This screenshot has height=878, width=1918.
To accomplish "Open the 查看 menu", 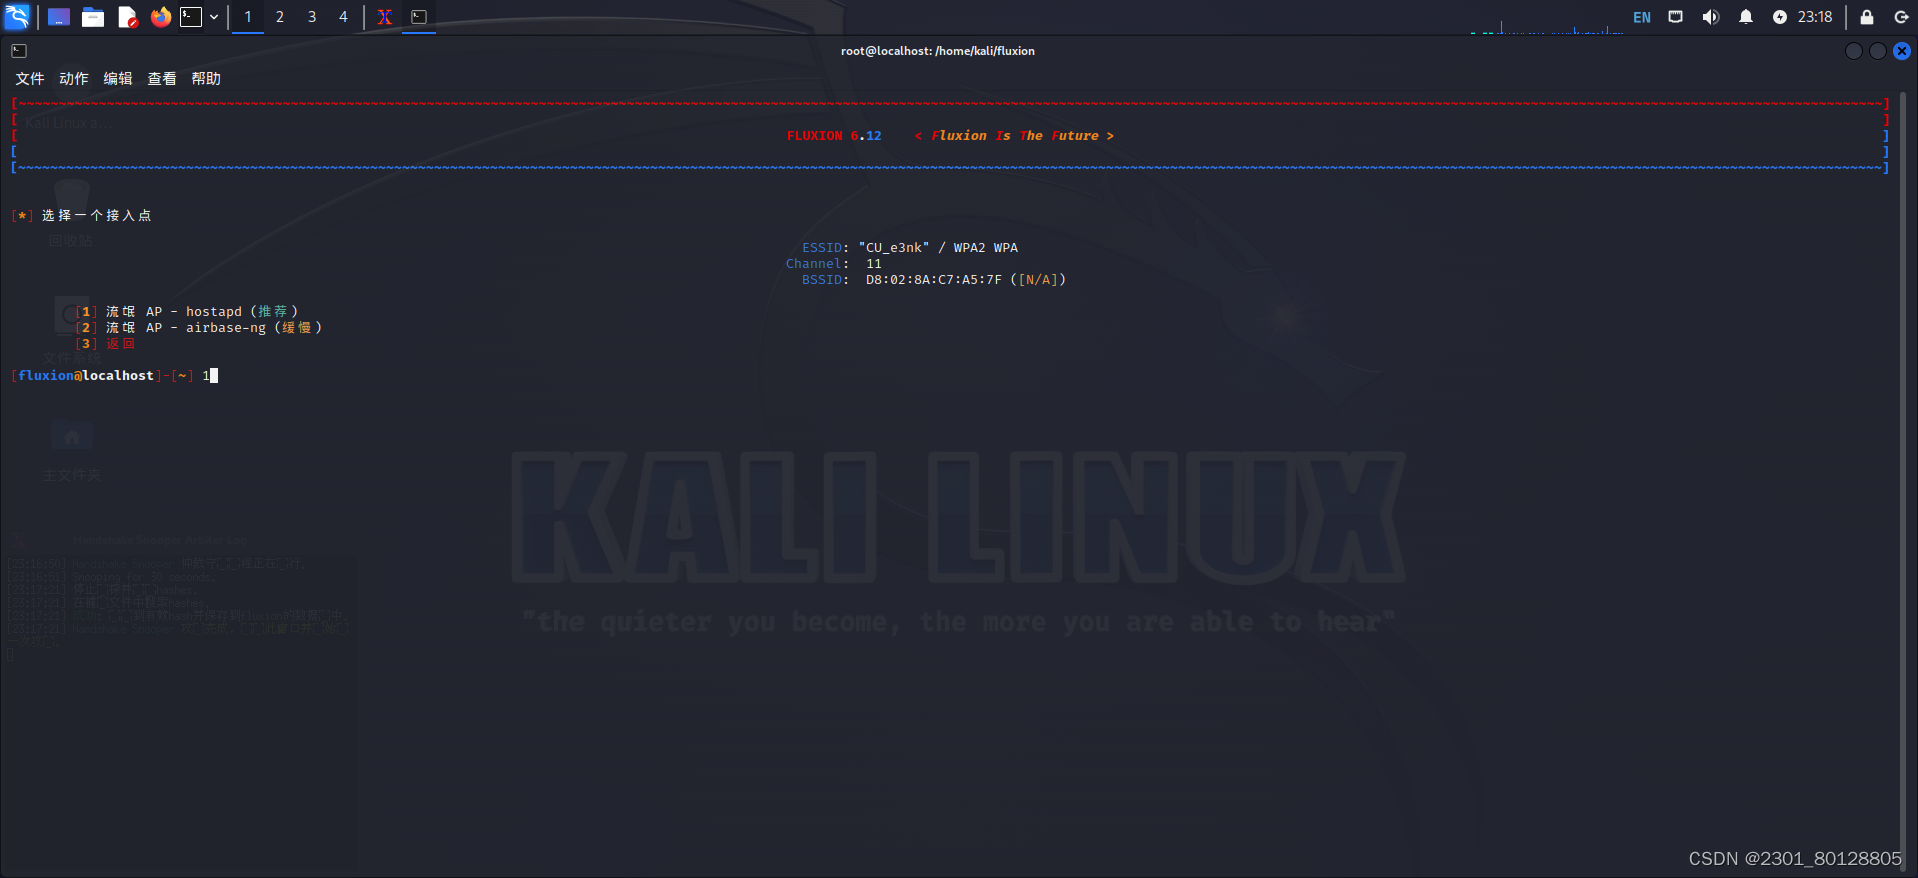I will click(x=162, y=79).
